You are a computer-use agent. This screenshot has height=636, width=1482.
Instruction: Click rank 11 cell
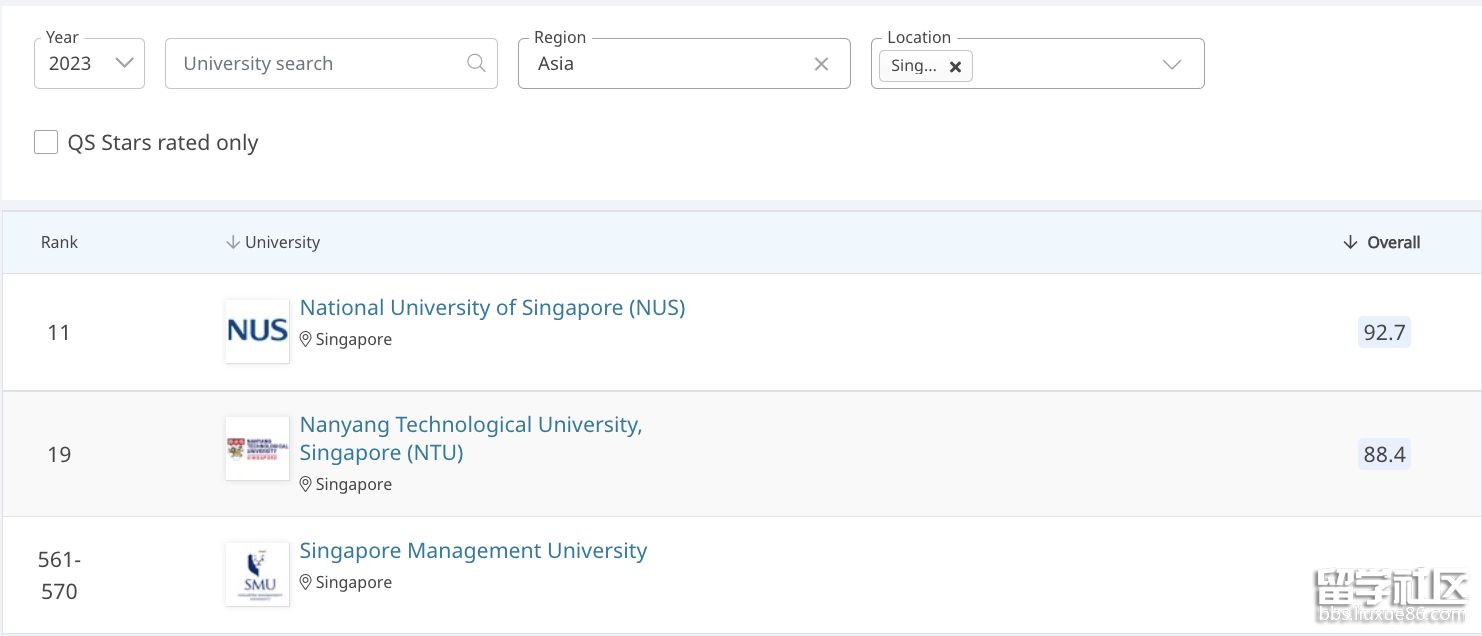click(59, 332)
